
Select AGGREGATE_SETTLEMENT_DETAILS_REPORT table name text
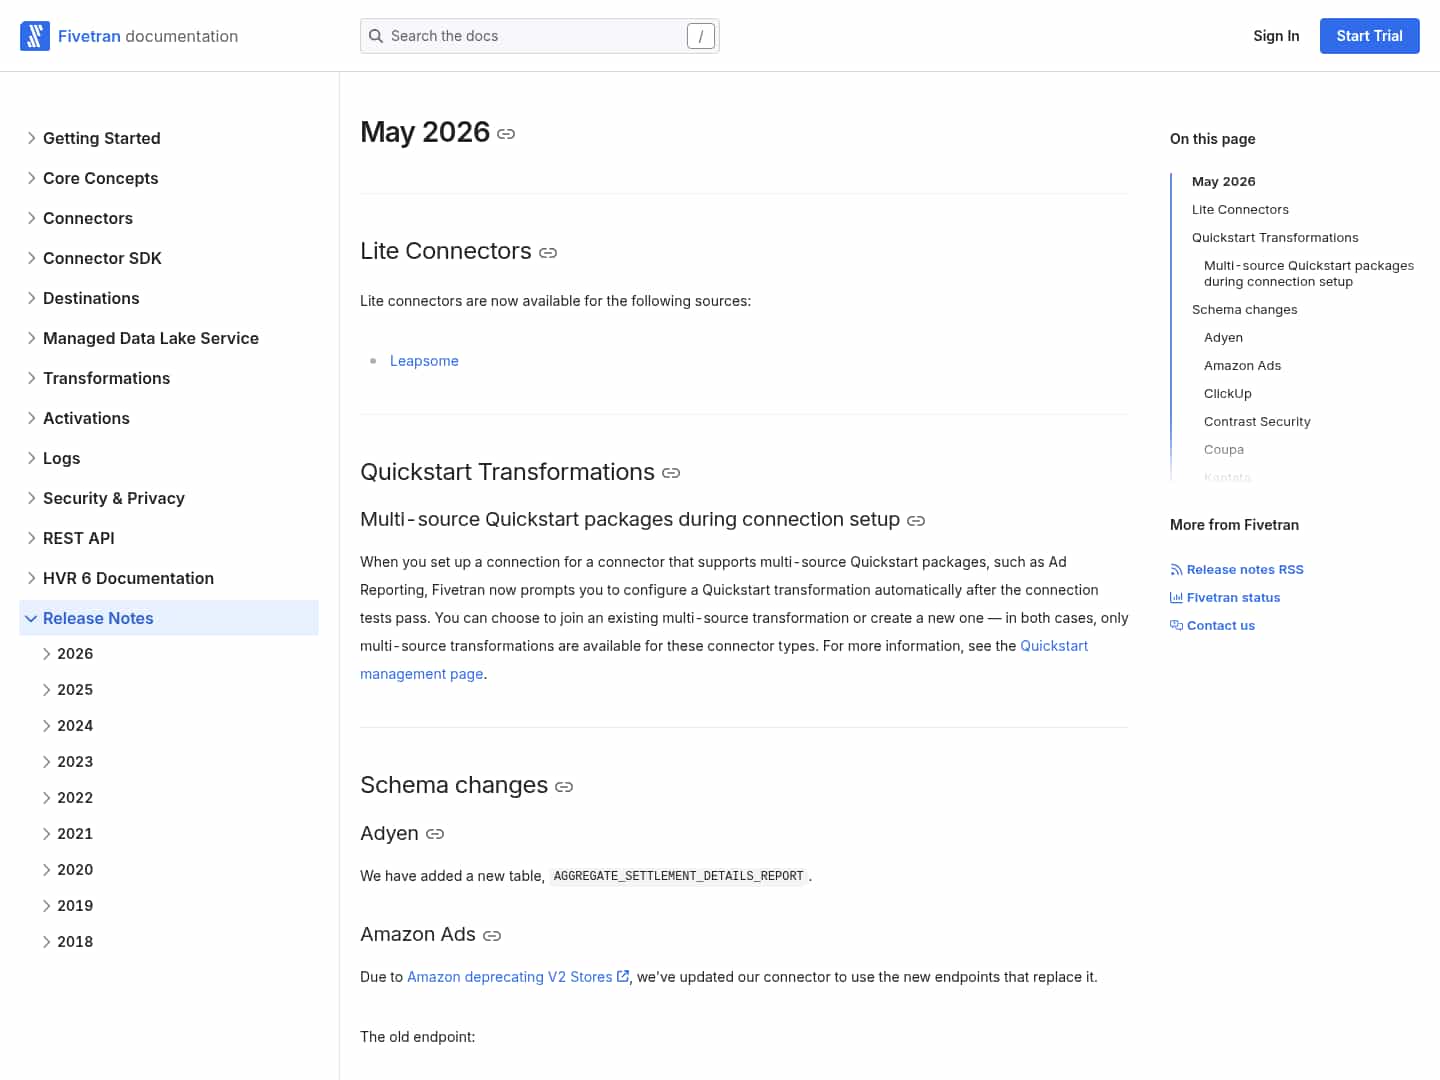[x=678, y=876]
